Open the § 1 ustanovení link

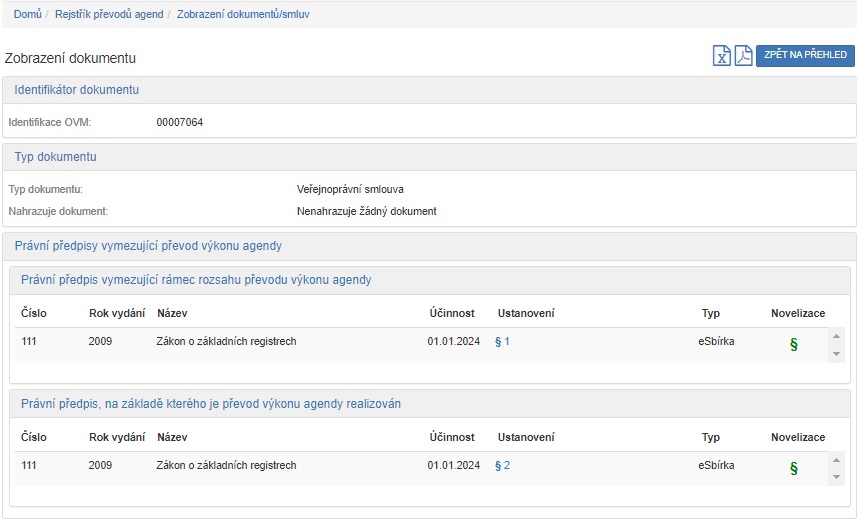[x=502, y=342]
